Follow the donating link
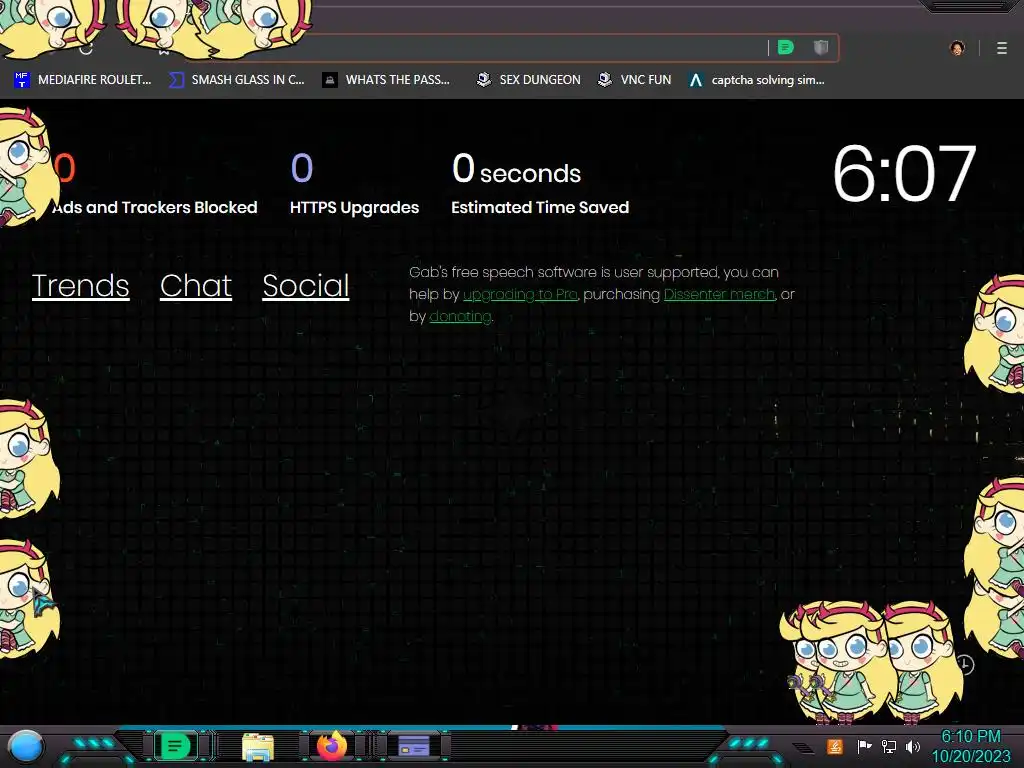This screenshot has width=1024, height=768. point(460,317)
